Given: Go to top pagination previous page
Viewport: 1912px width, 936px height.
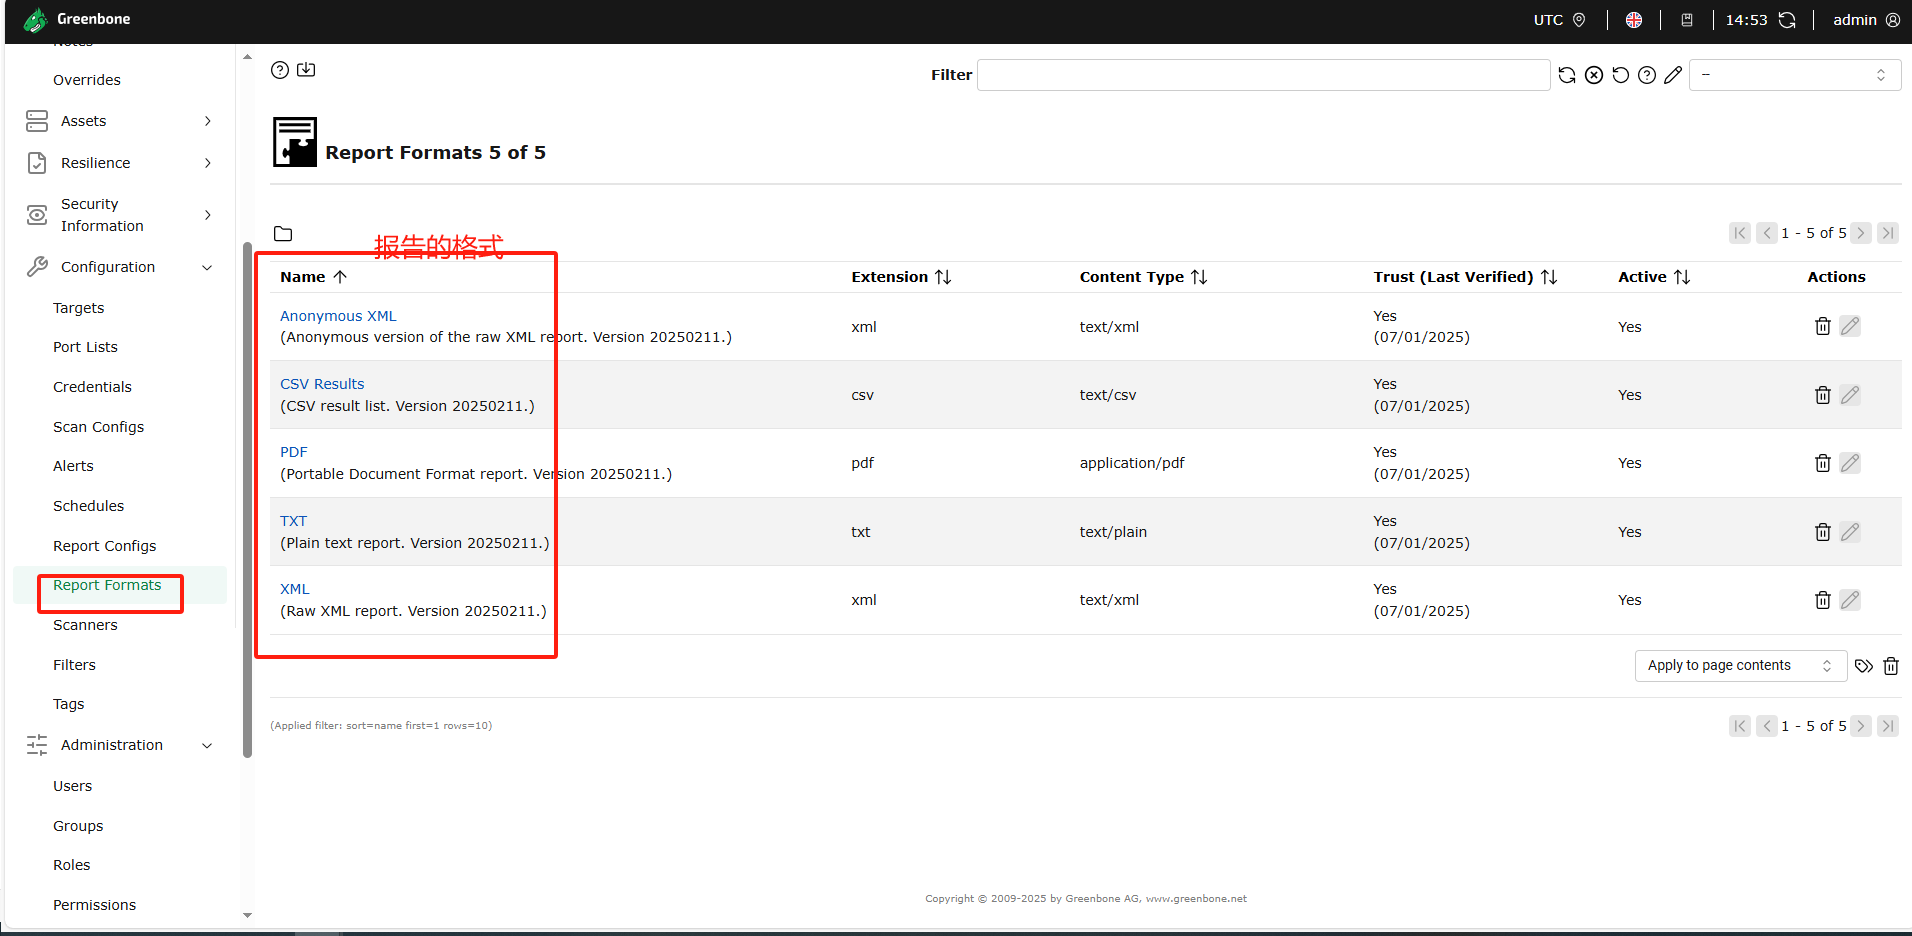Looking at the screenshot, I should click(1767, 233).
